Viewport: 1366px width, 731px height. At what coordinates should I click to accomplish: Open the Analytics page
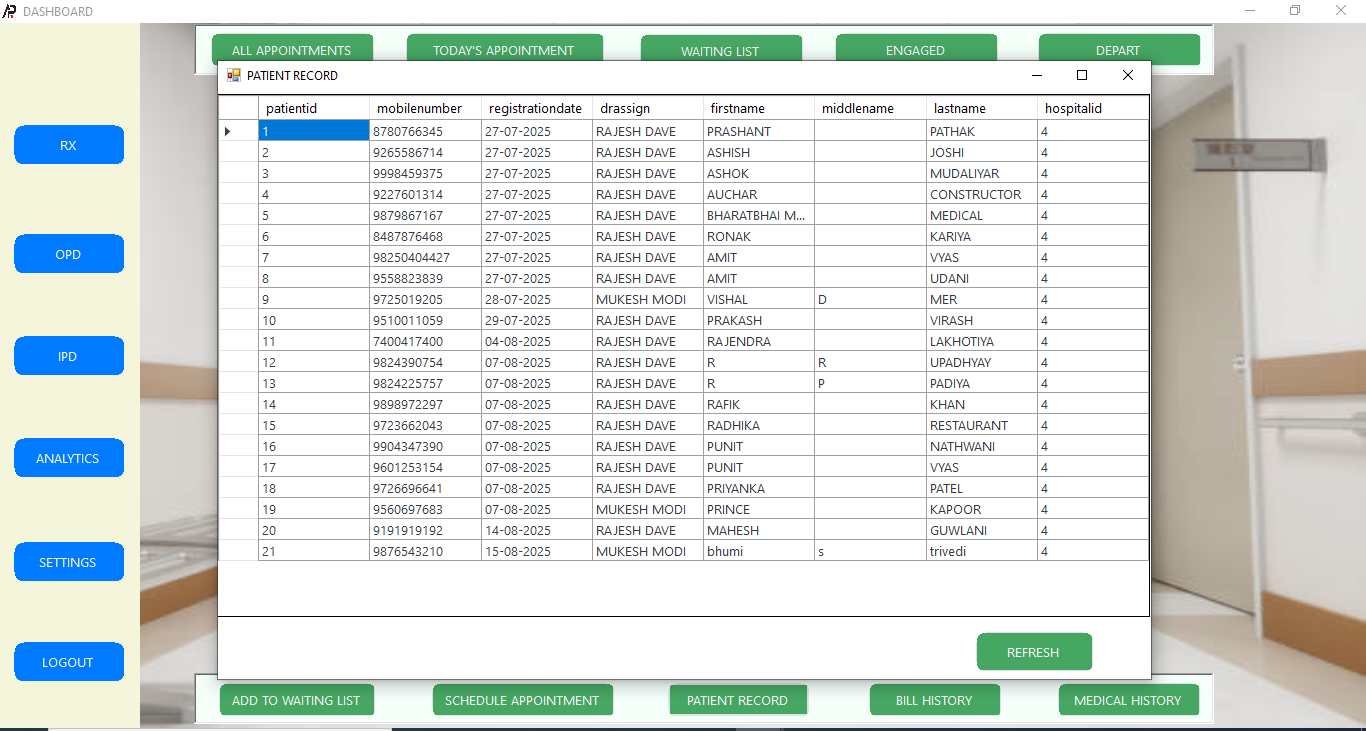pos(68,458)
